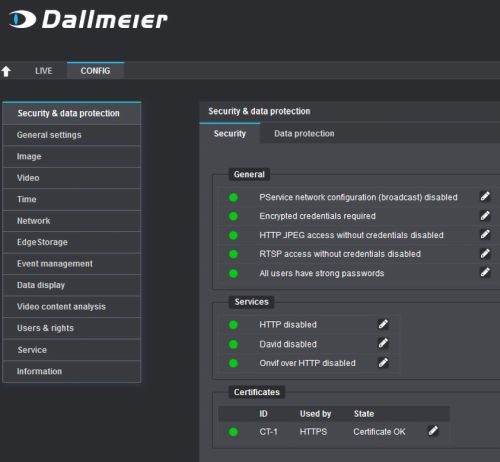500x462 pixels.
Task: Edit RTSP access without credentials setting
Action: pos(485,254)
